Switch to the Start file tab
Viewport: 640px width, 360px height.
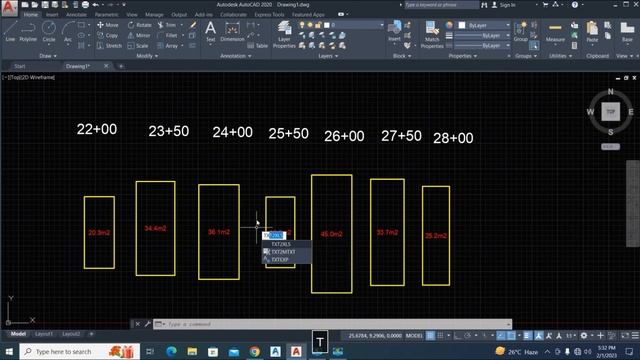(x=20, y=66)
